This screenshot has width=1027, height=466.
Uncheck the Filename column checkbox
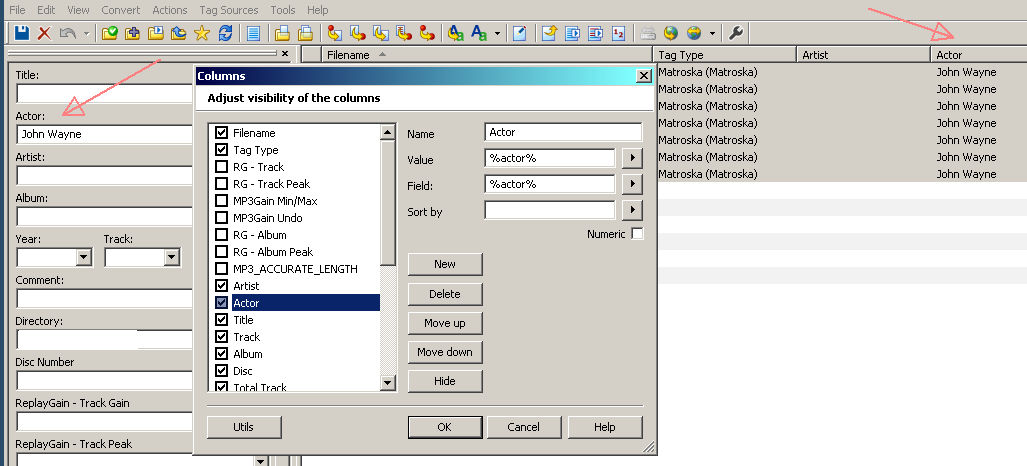click(x=221, y=132)
